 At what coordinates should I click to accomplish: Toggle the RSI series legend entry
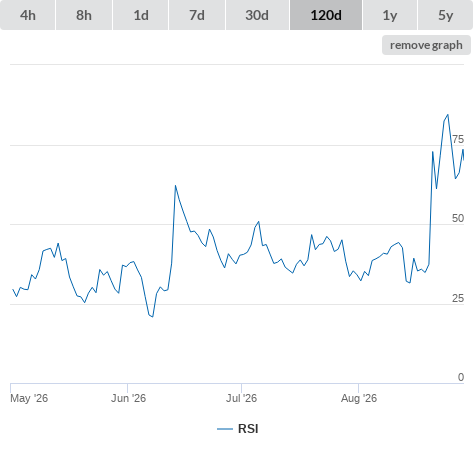(x=238, y=429)
